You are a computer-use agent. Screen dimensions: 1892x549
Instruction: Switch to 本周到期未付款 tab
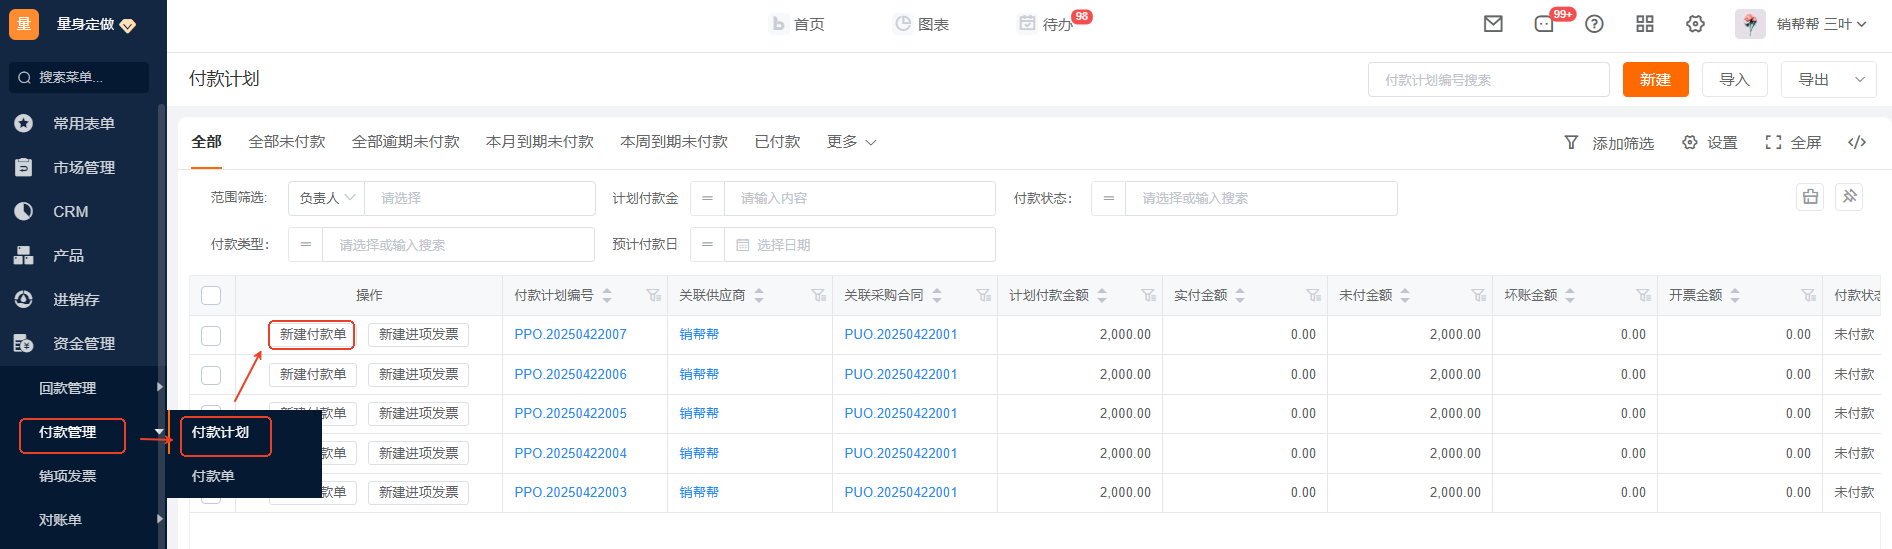674,142
